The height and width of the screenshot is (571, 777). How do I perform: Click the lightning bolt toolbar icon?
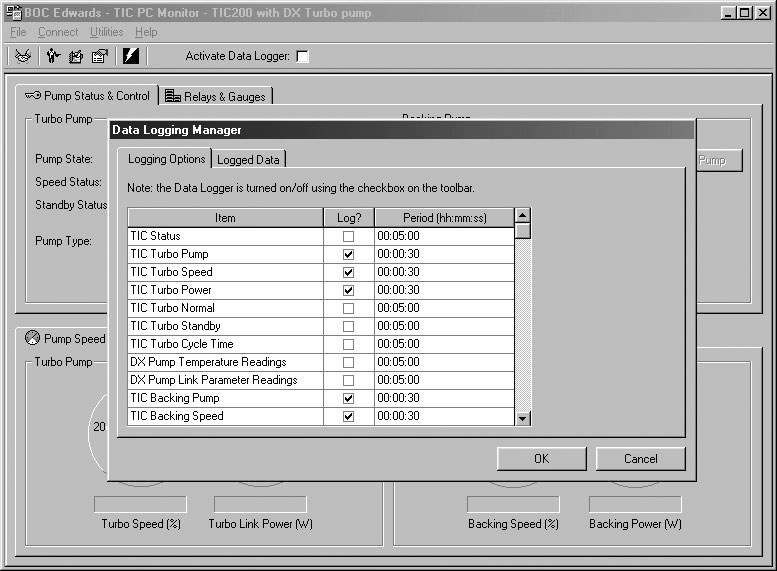(x=131, y=56)
